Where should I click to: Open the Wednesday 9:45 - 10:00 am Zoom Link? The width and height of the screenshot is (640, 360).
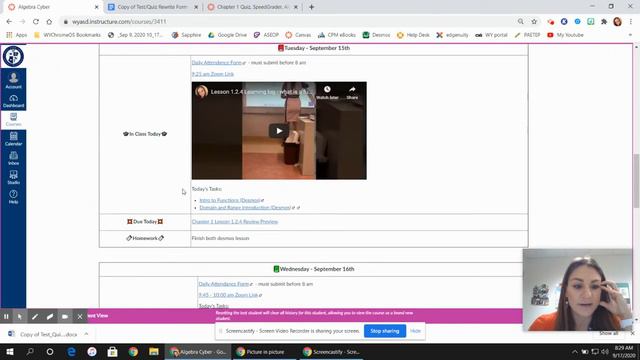pos(229,295)
